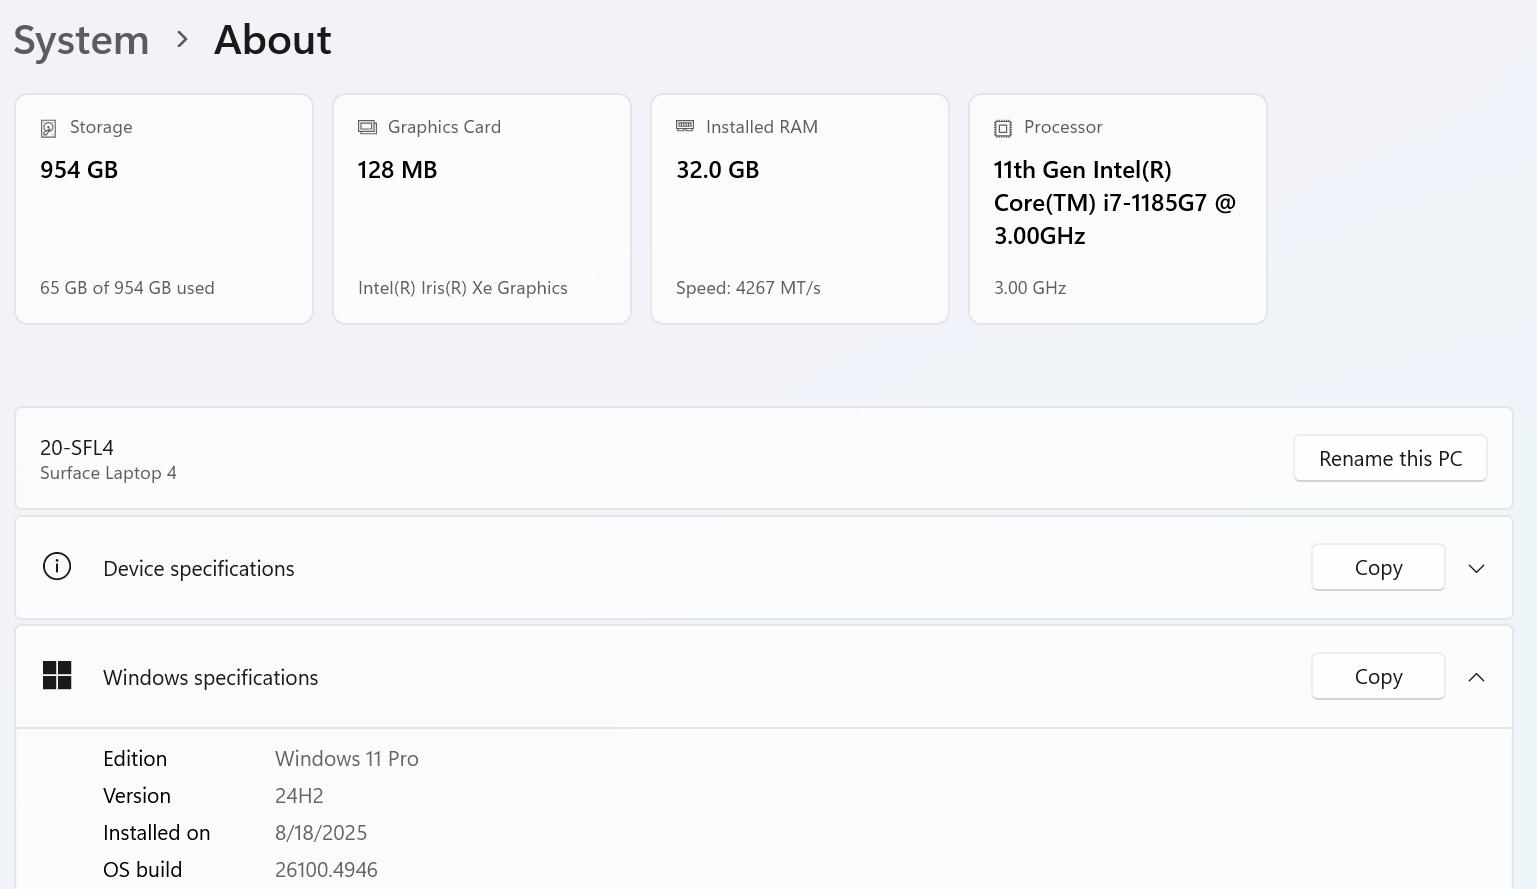The width and height of the screenshot is (1537, 889).
Task: Rename this PC
Action: point(1390,458)
